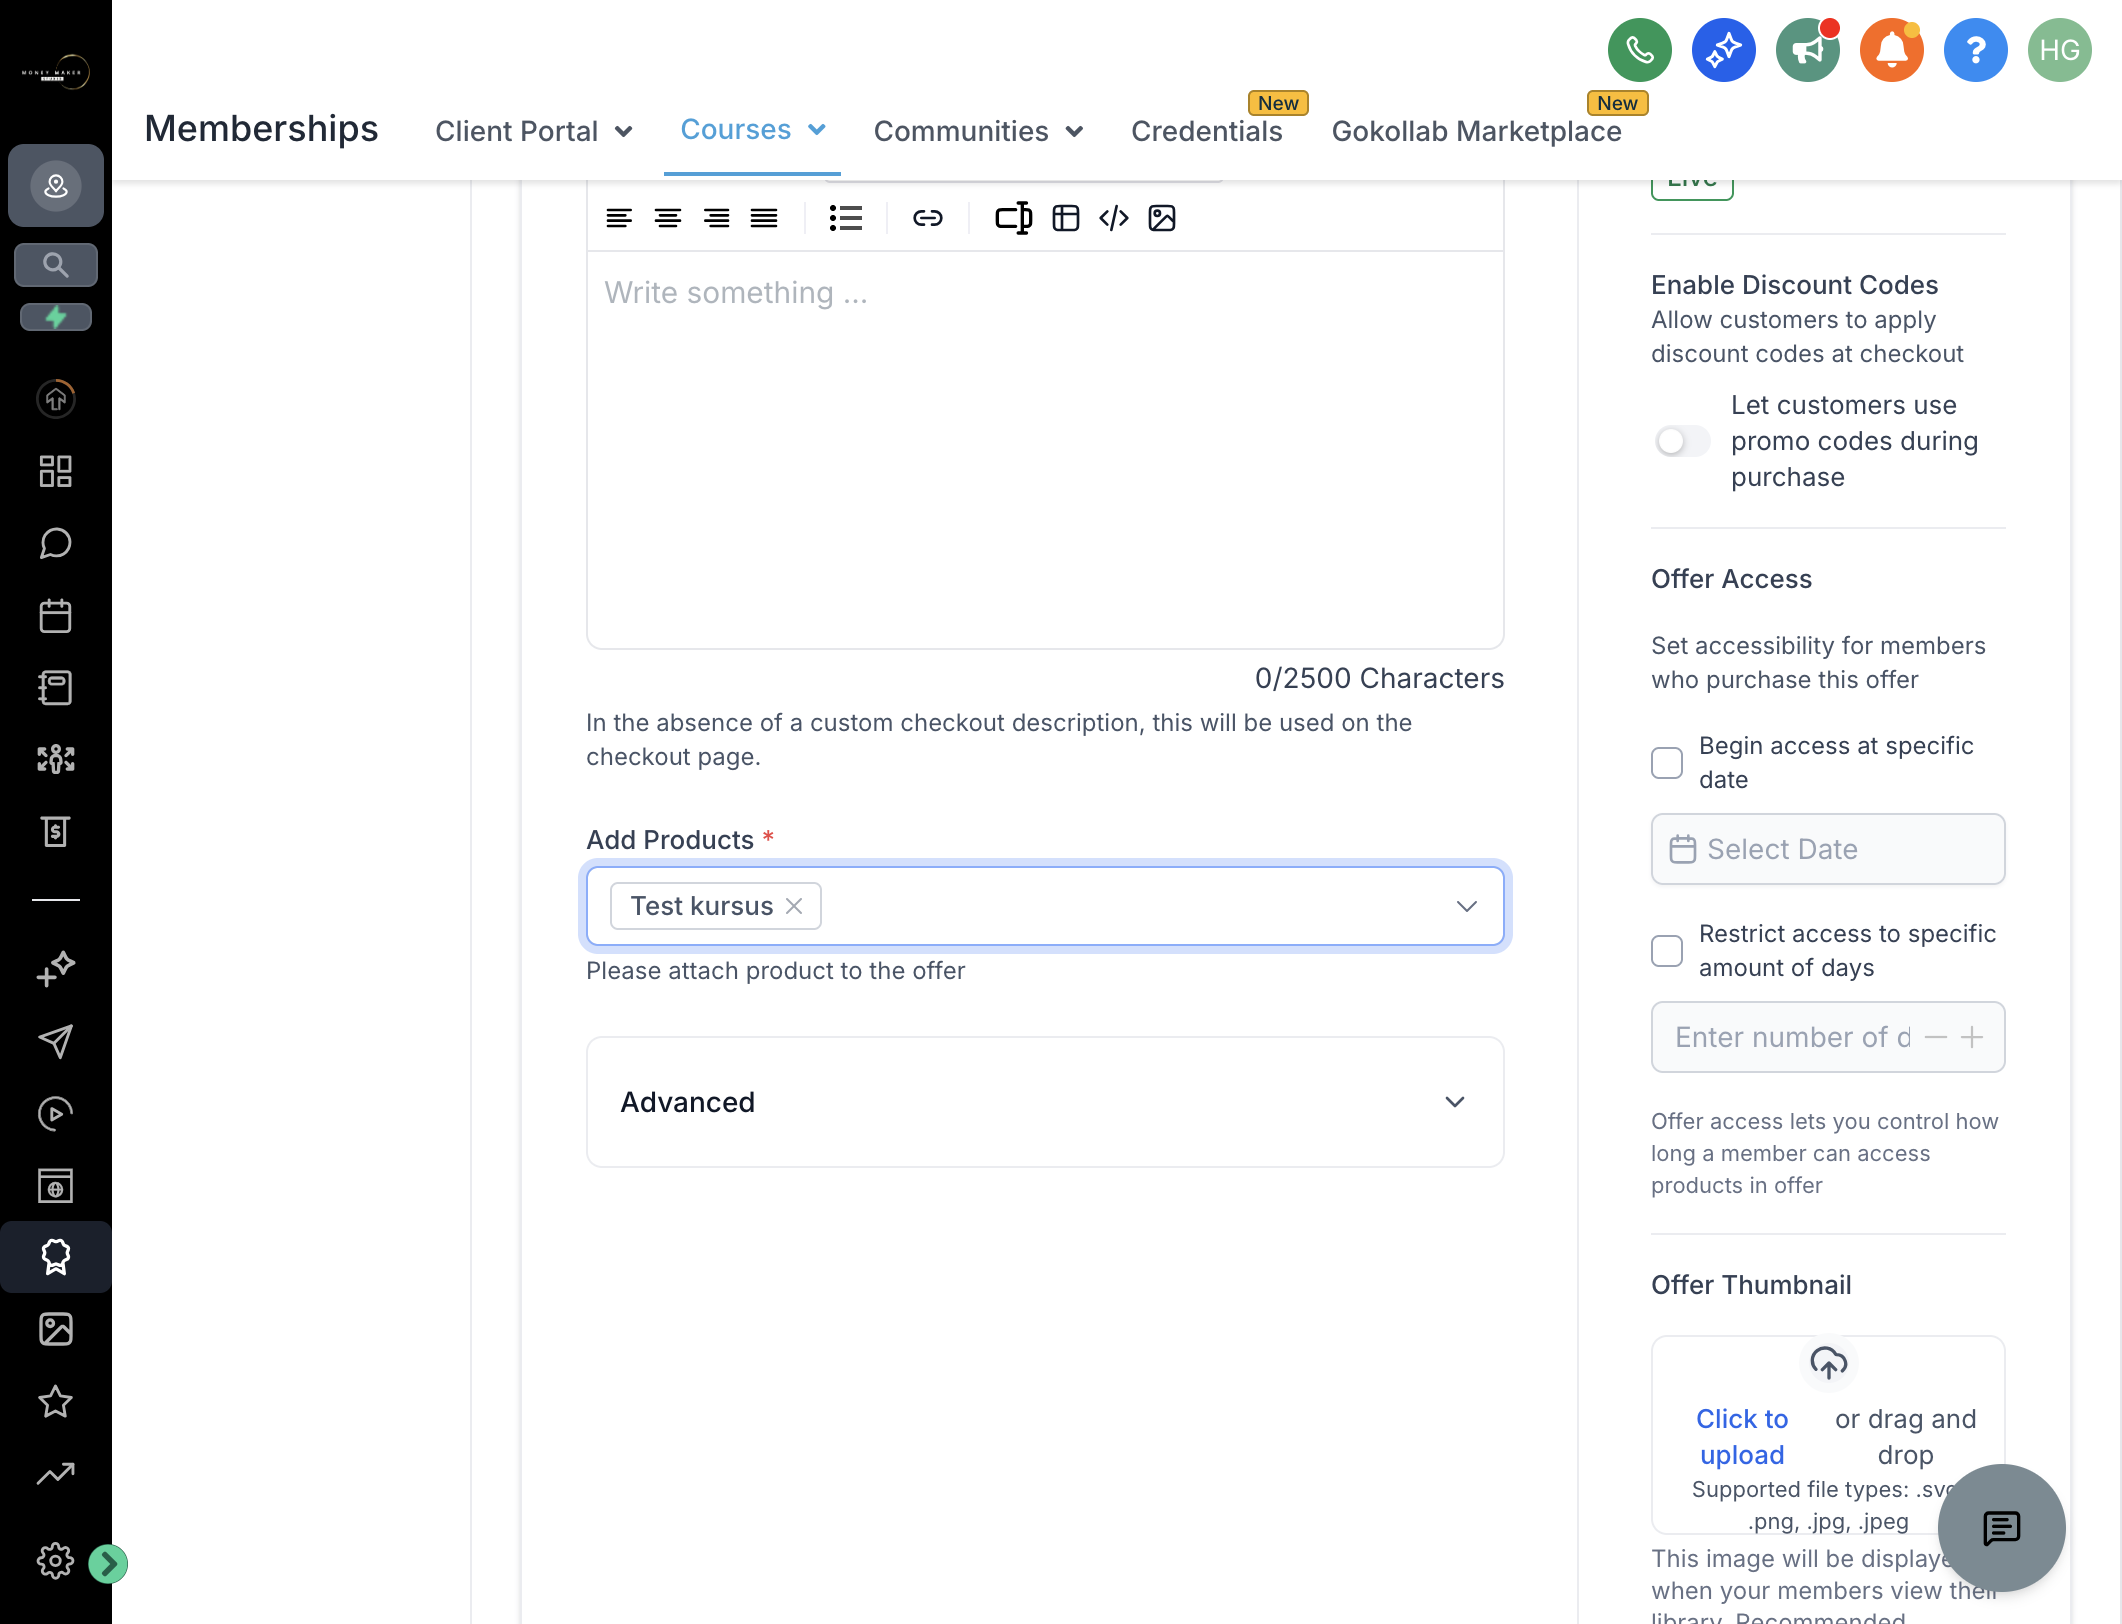Open the chat widget button

point(2002,1528)
